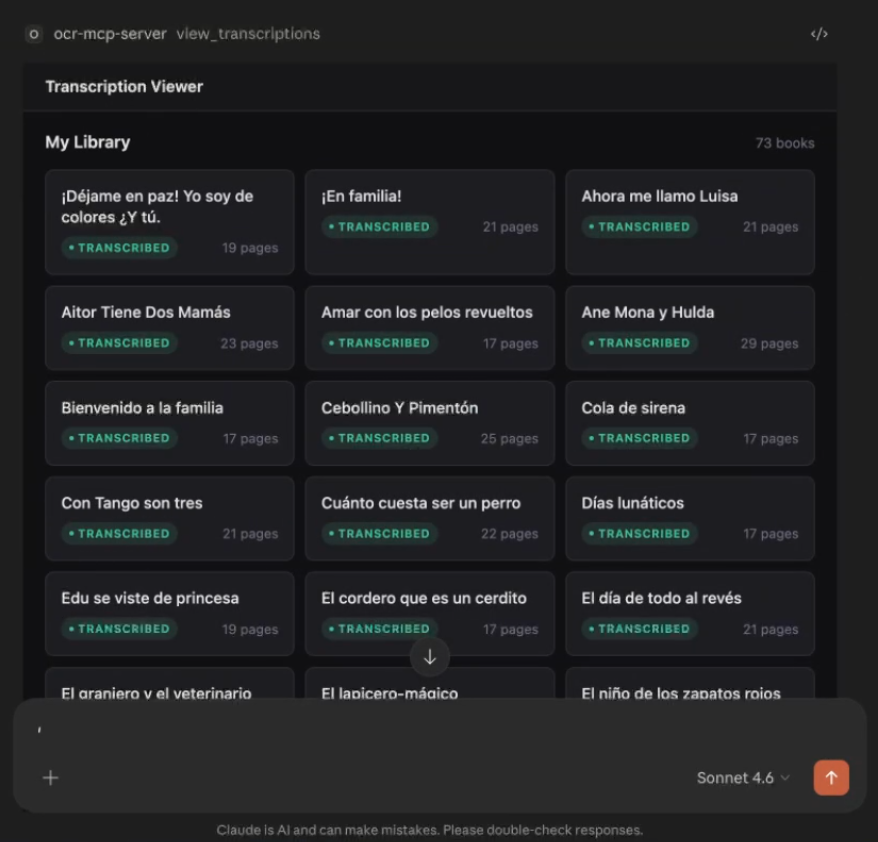Click TRANSCRIBED badge on Con Tango son tres

[119, 534]
